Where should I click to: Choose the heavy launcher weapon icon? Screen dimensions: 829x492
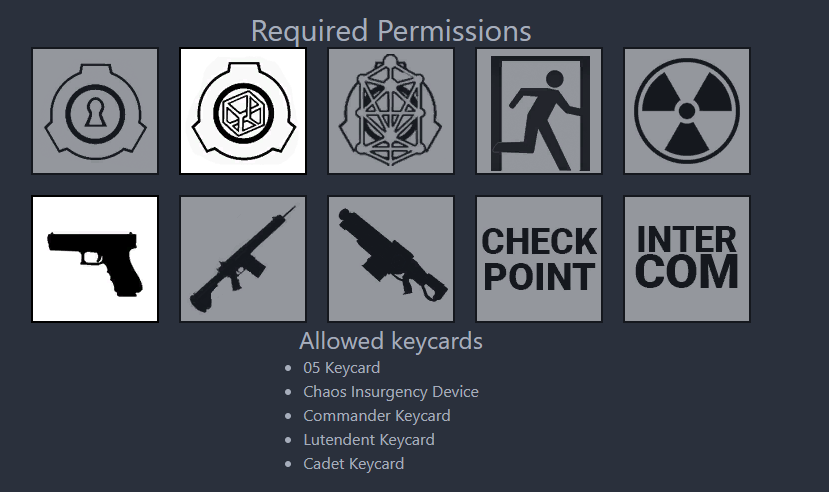[391, 259]
